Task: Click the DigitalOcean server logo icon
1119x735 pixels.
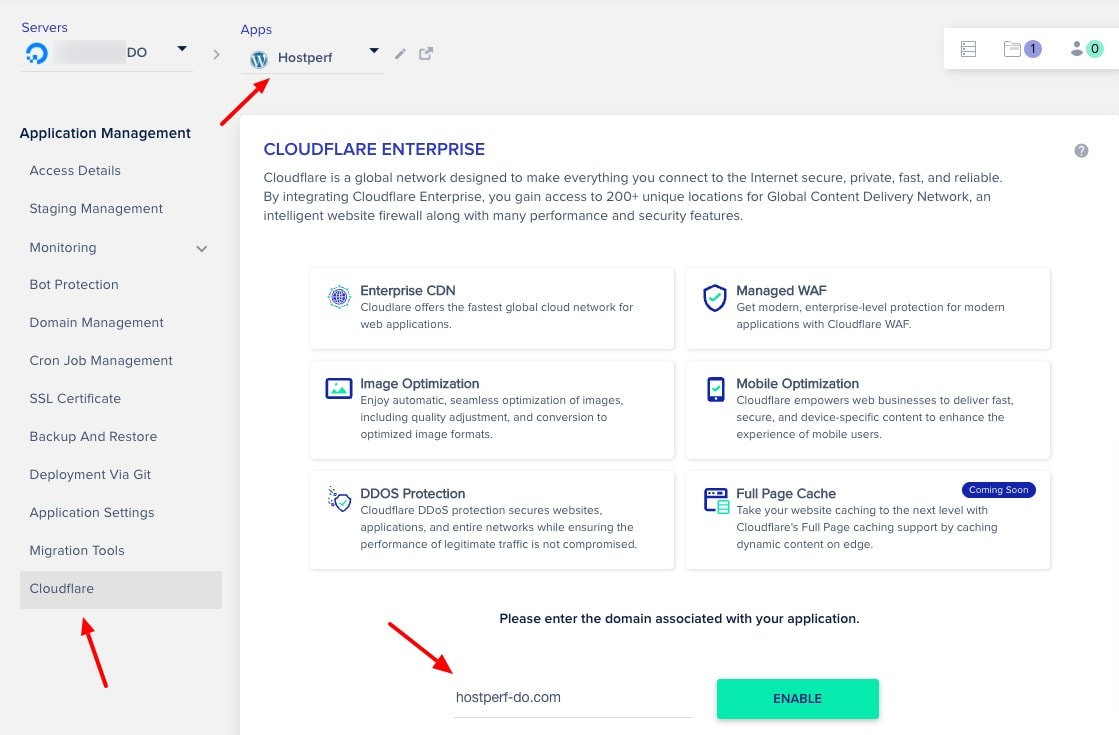Action: [36, 53]
